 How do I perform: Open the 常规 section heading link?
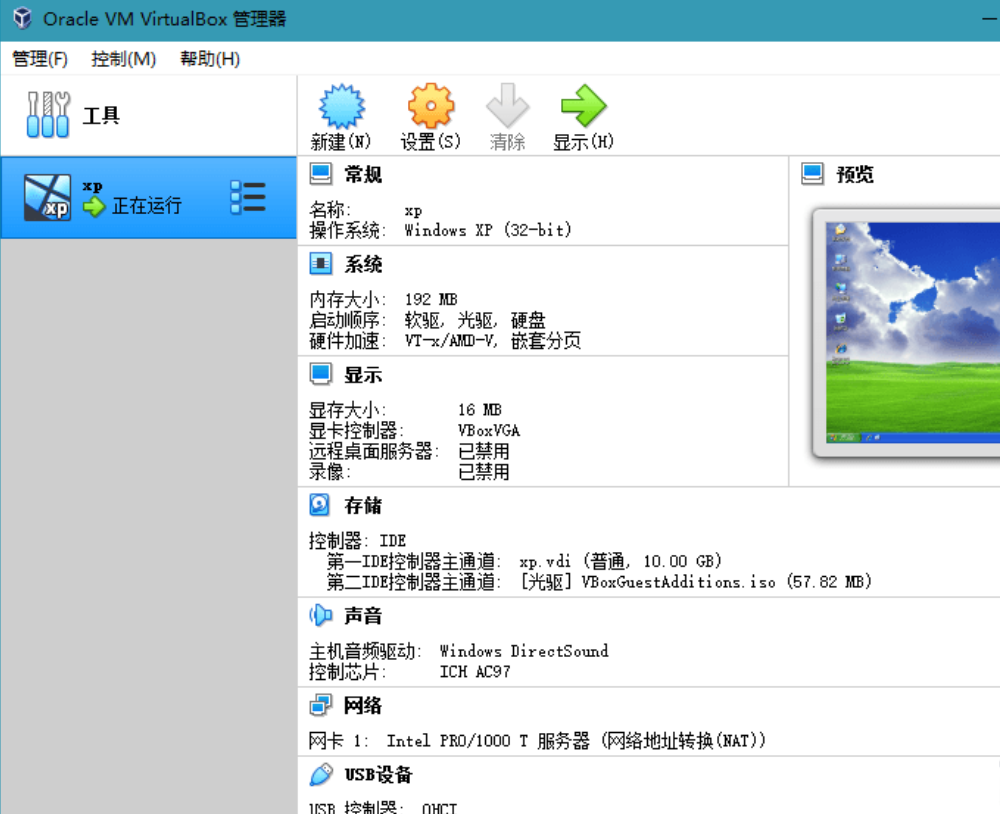click(x=363, y=174)
